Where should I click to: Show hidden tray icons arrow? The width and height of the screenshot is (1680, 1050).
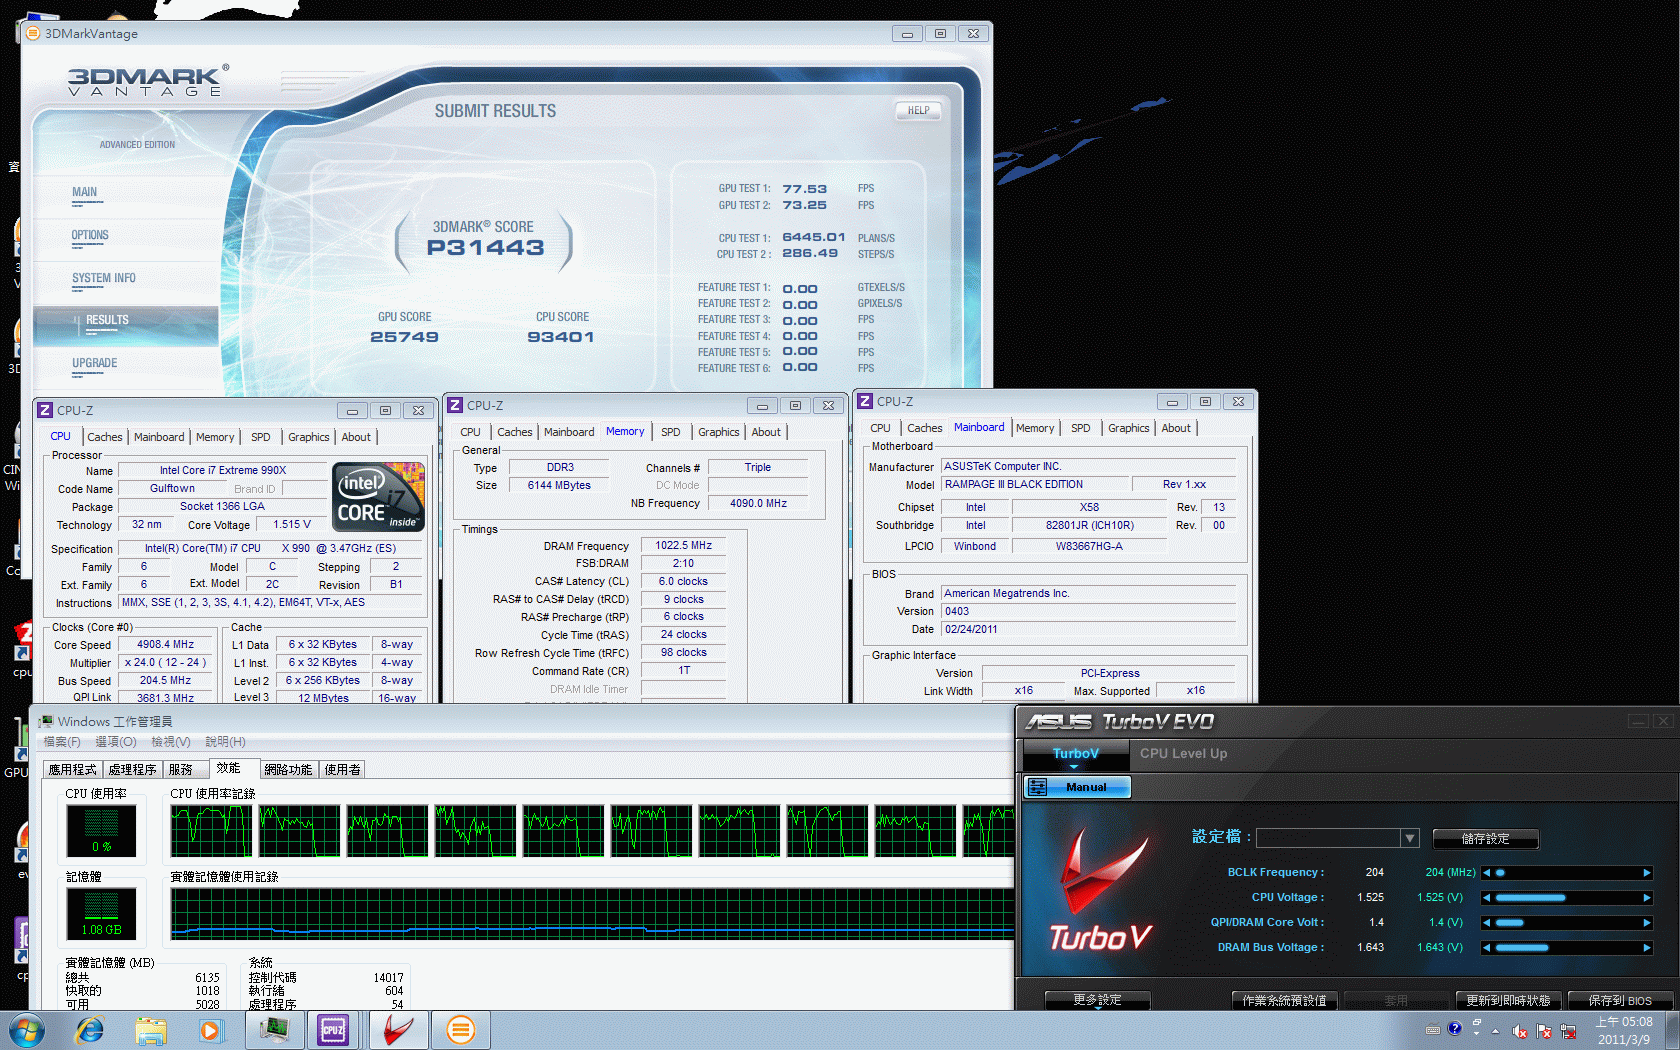coord(1496,1031)
